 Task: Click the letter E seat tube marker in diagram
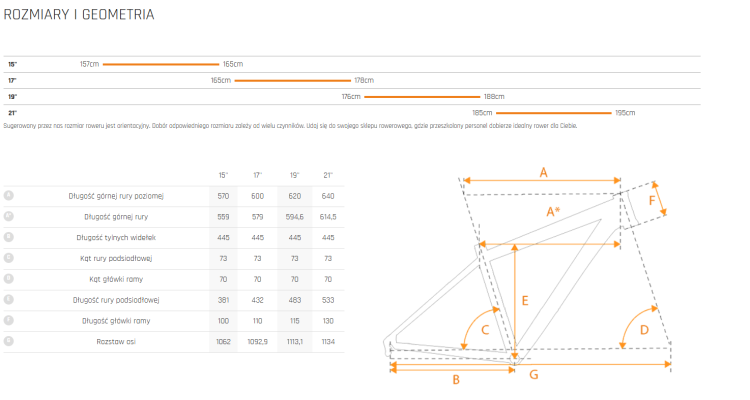(525, 300)
